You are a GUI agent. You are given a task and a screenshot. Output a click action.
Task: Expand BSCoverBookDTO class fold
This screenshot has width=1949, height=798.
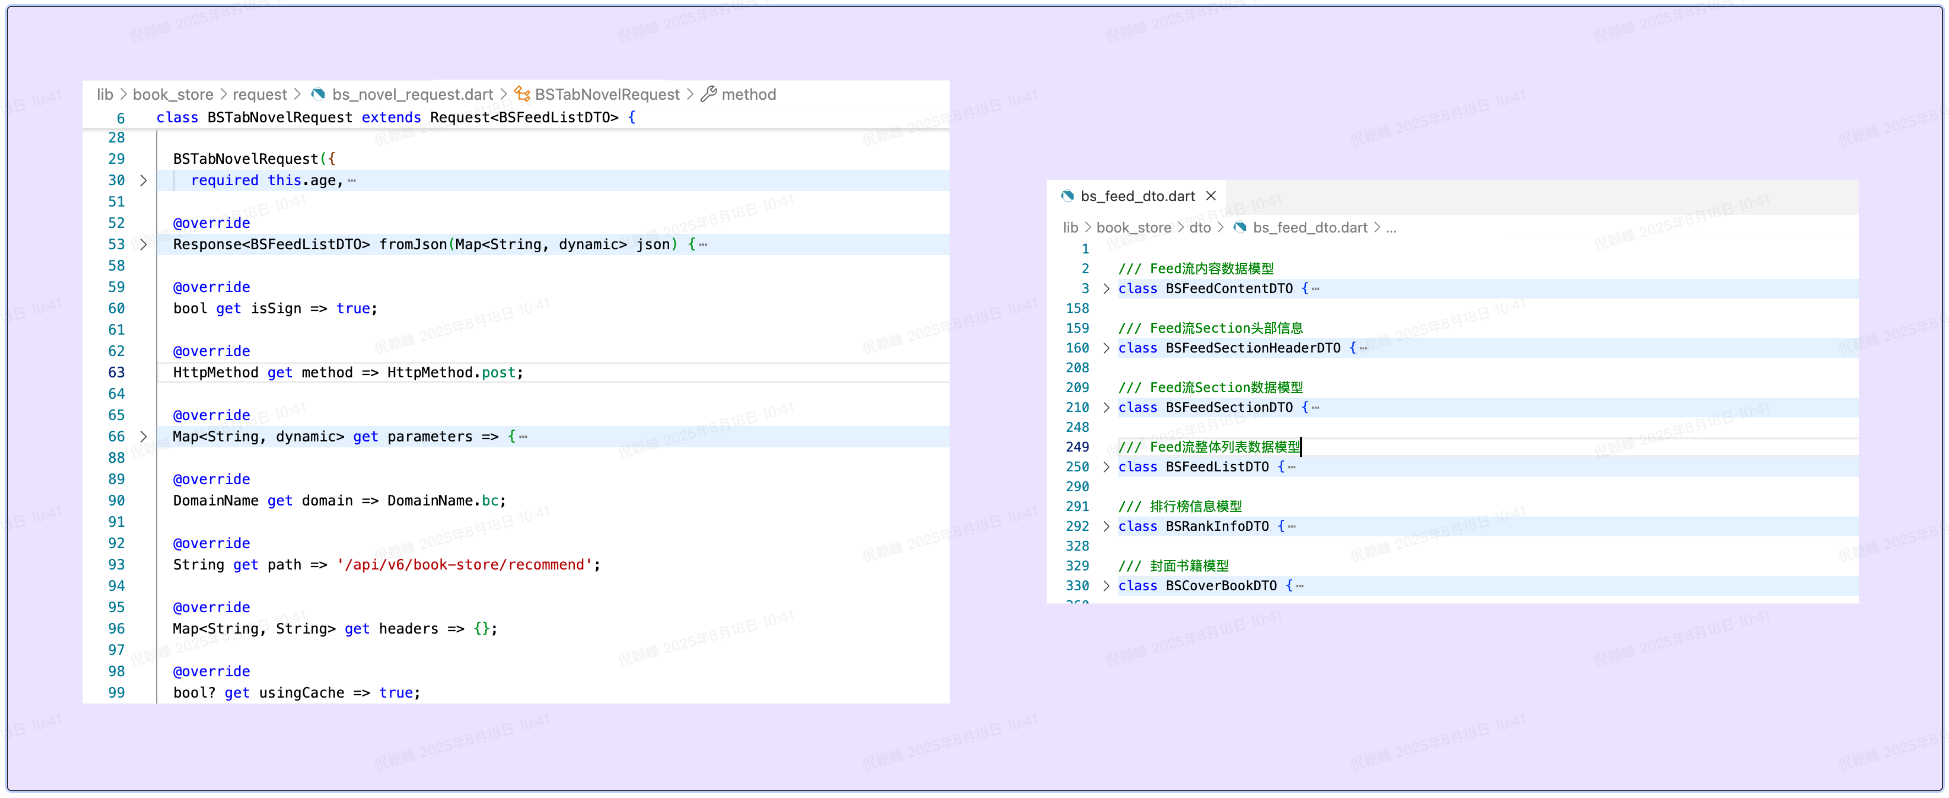(x=1106, y=586)
